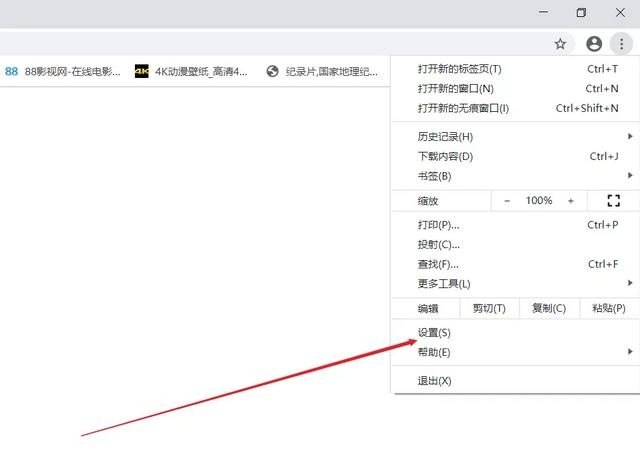Decrease zoom with the minus button
Image resolution: width=640 pixels, height=466 pixels.
(x=507, y=201)
